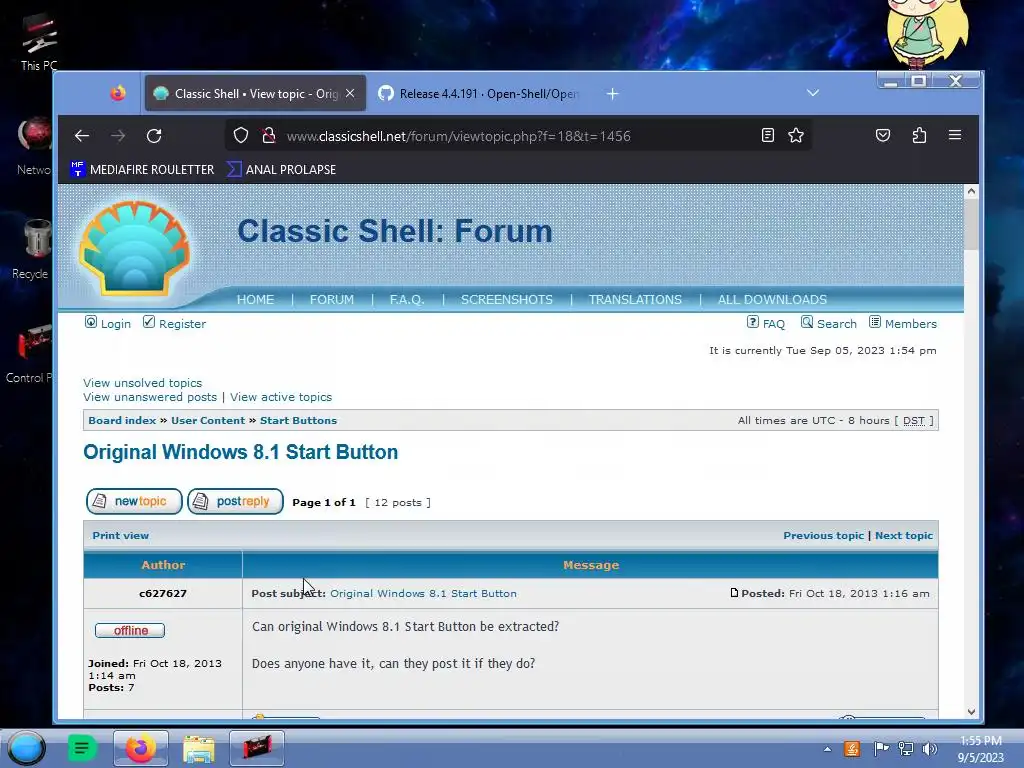This screenshot has width=1024, height=768.
Task: Click the taskbar clock 1:55 PM
Action: (x=980, y=741)
